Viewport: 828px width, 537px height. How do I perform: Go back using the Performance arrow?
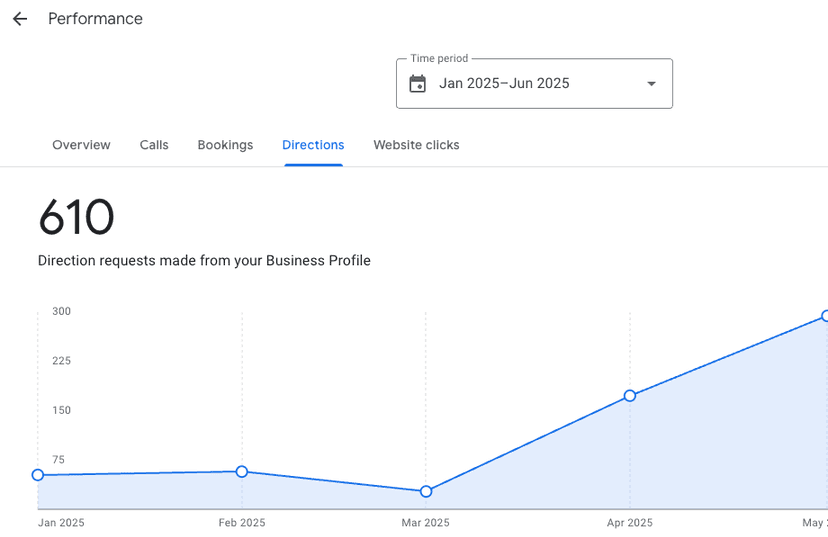[x=20, y=19]
